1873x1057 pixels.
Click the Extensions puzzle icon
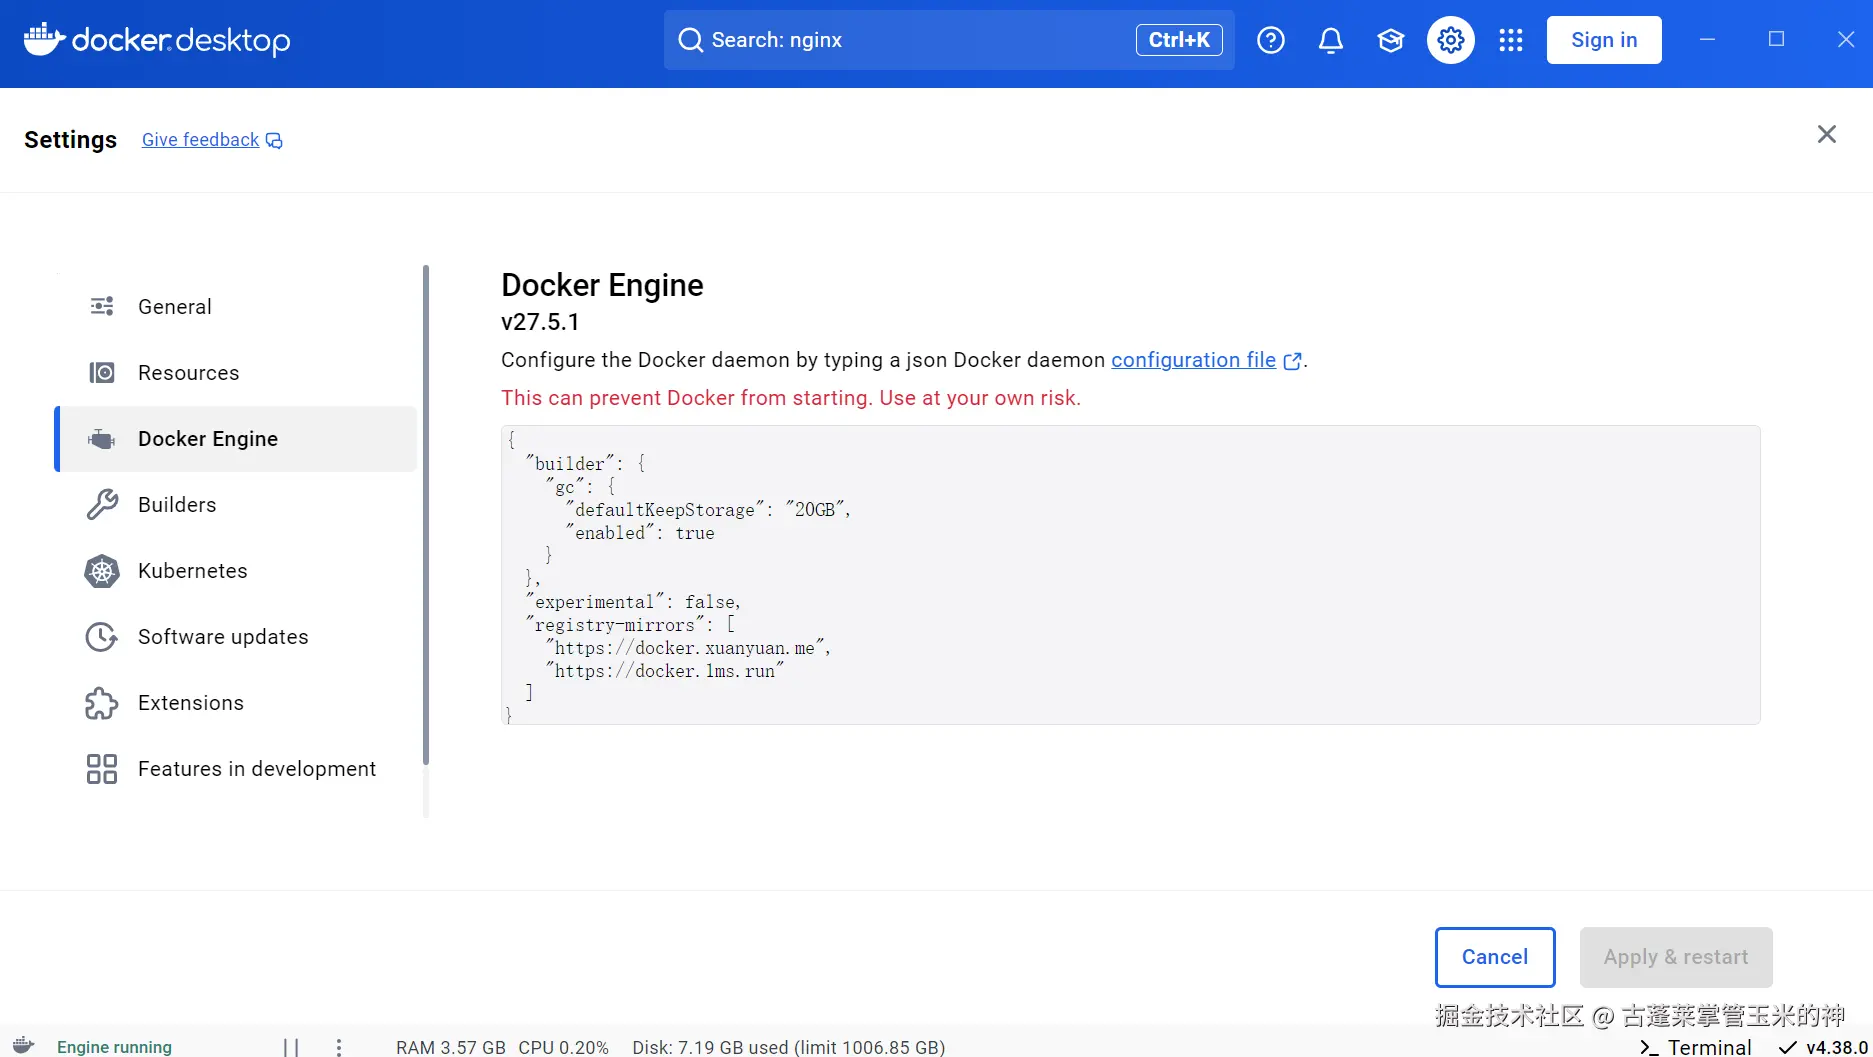tap(102, 702)
